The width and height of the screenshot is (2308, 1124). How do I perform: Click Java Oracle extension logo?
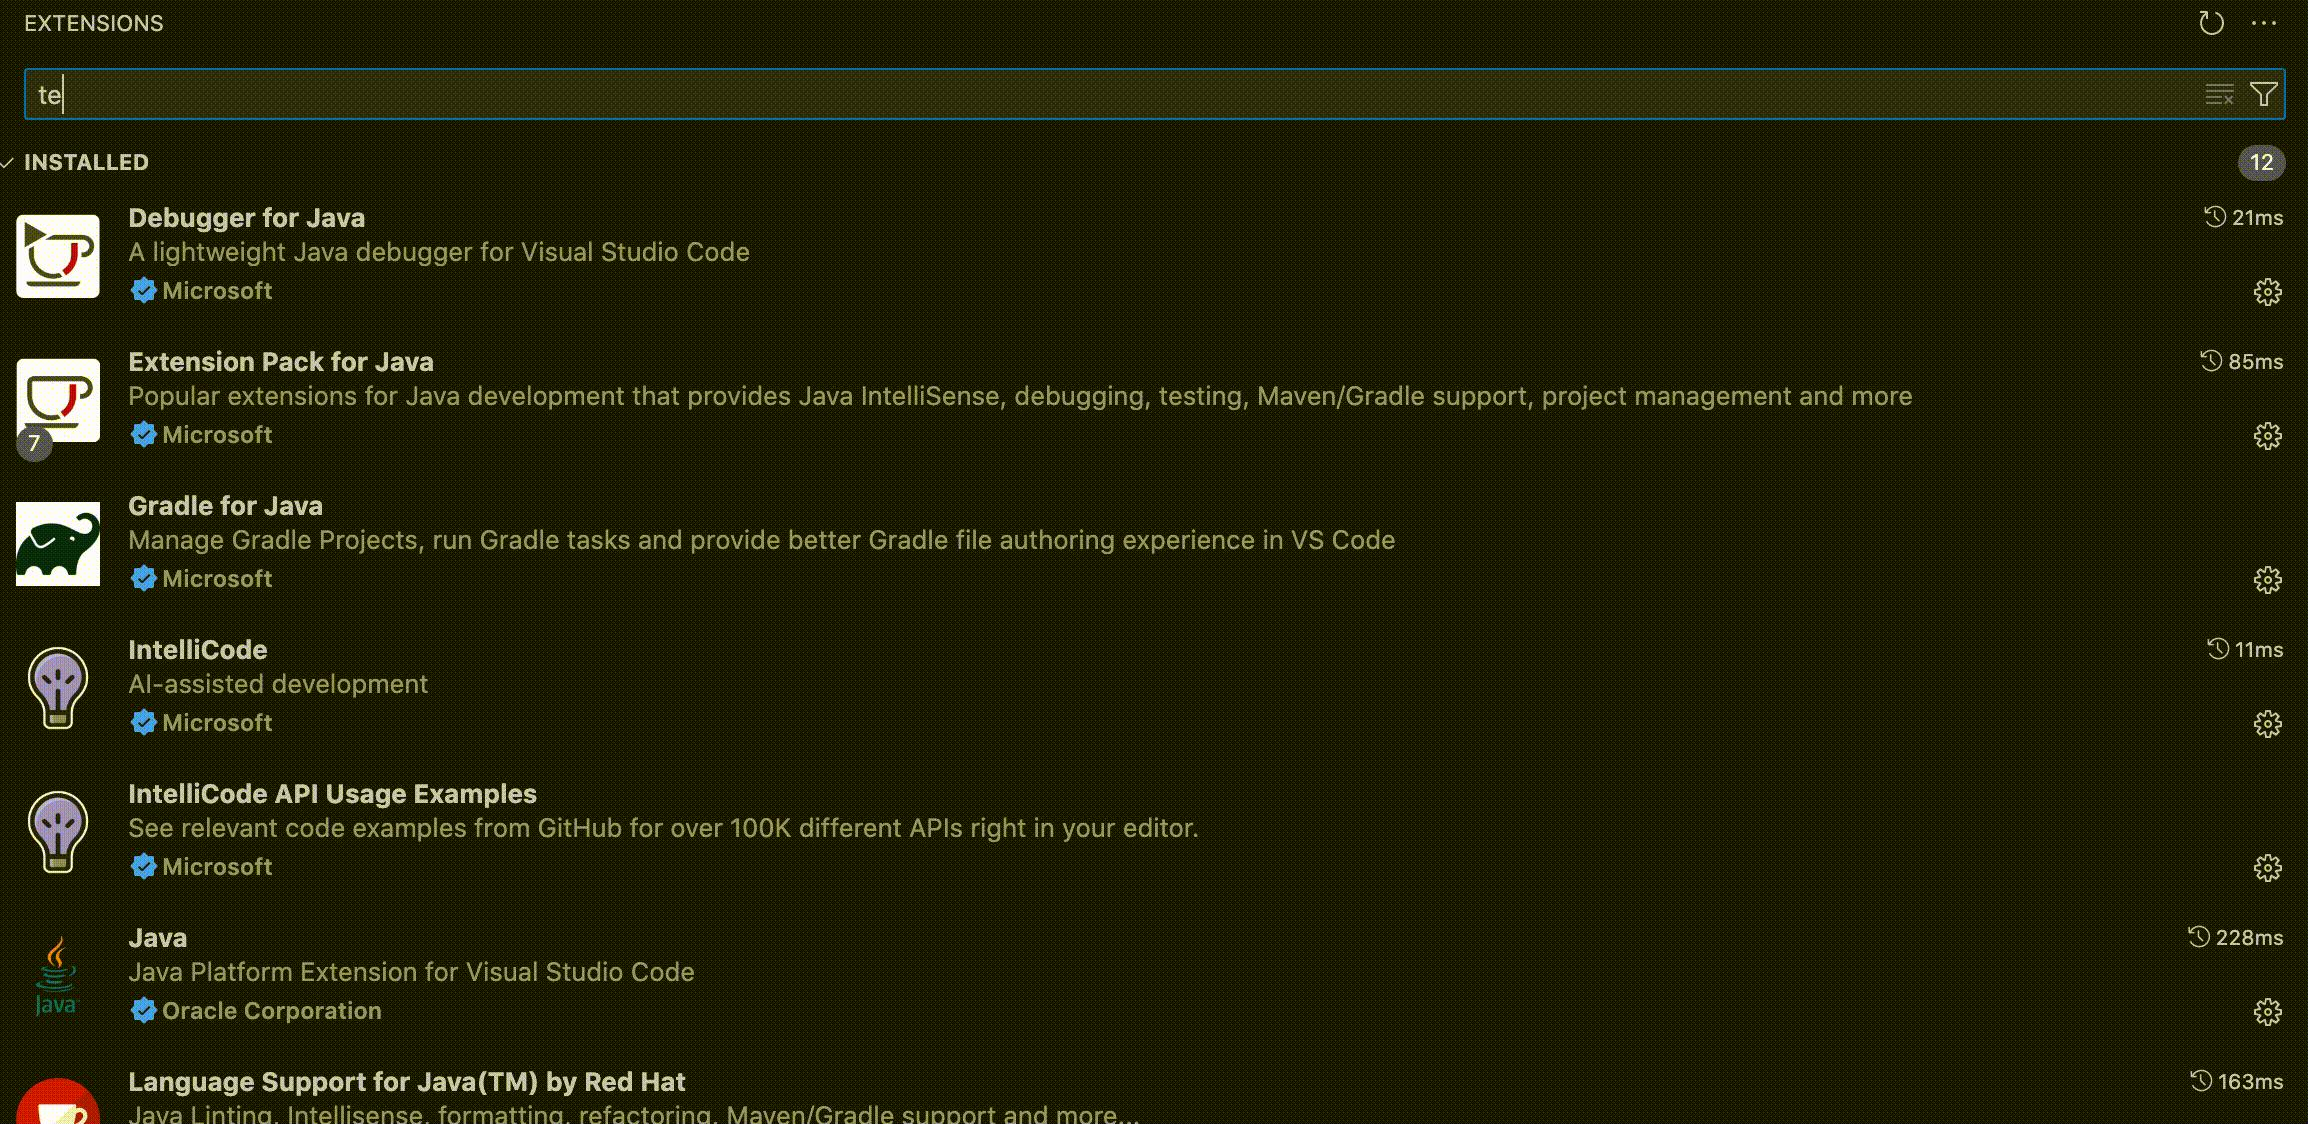point(56,976)
